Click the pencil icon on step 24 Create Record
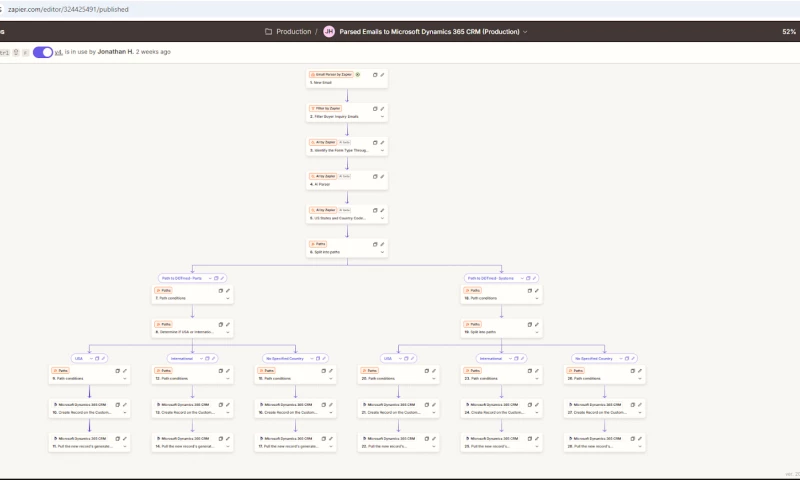This screenshot has width=800, height=480. (537, 405)
